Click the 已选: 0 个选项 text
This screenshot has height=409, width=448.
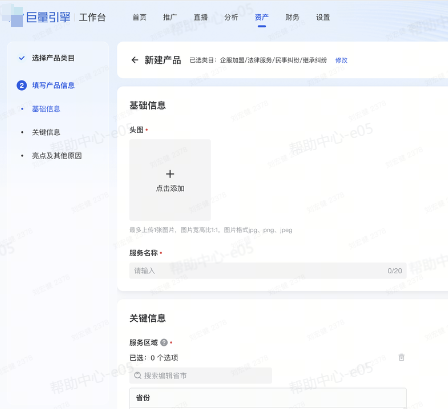[x=154, y=358]
